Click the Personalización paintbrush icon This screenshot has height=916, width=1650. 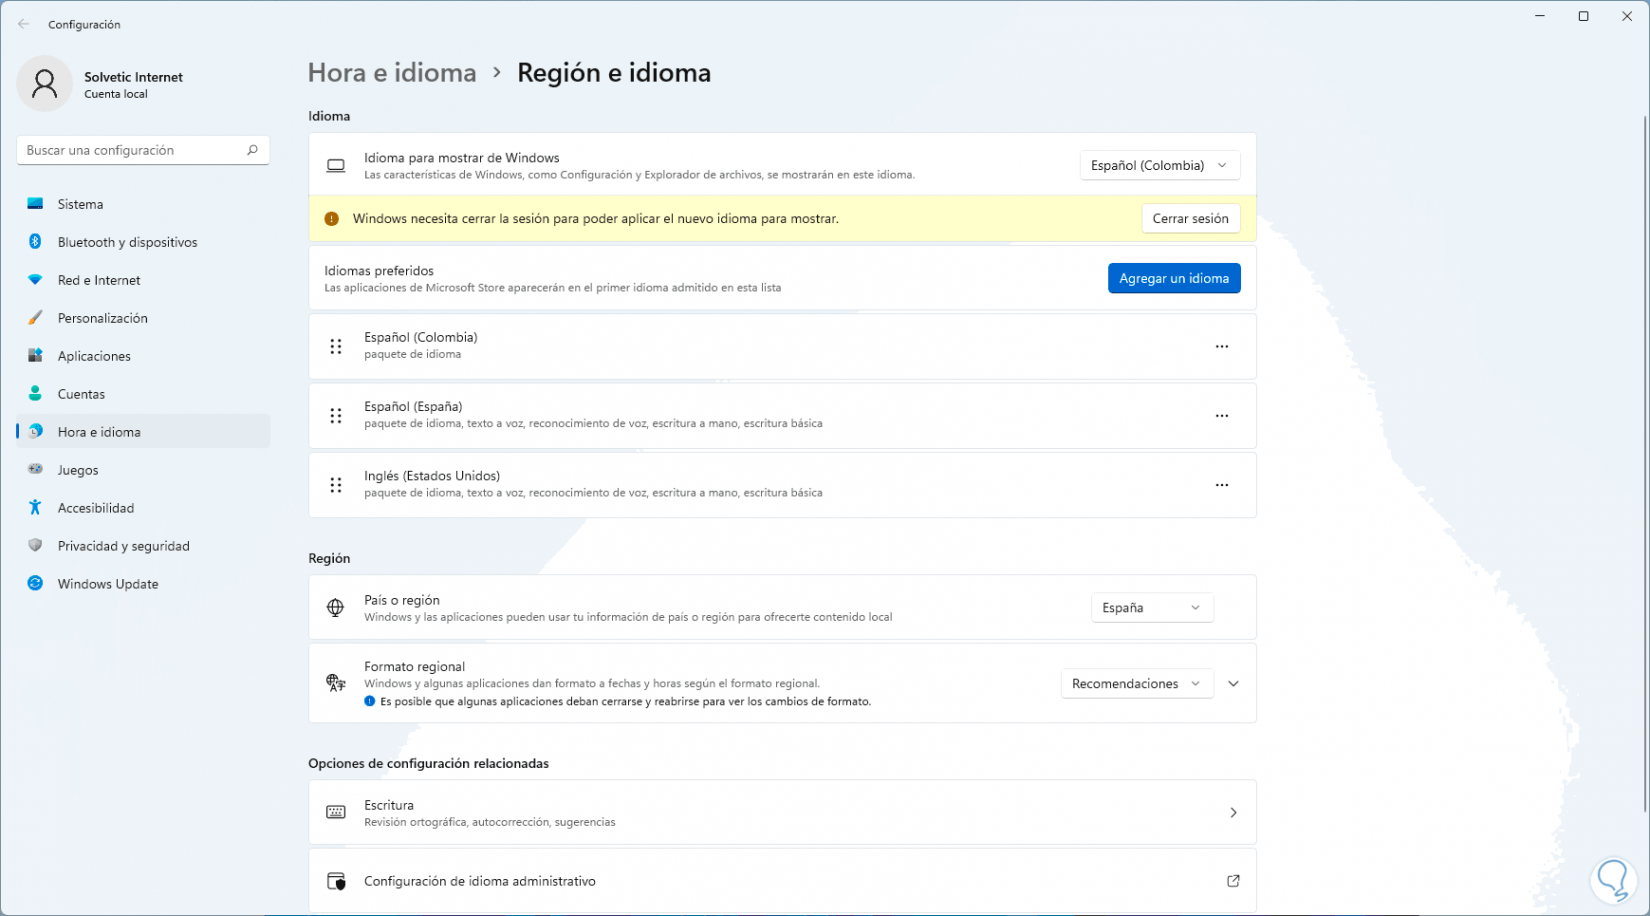click(35, 318)
